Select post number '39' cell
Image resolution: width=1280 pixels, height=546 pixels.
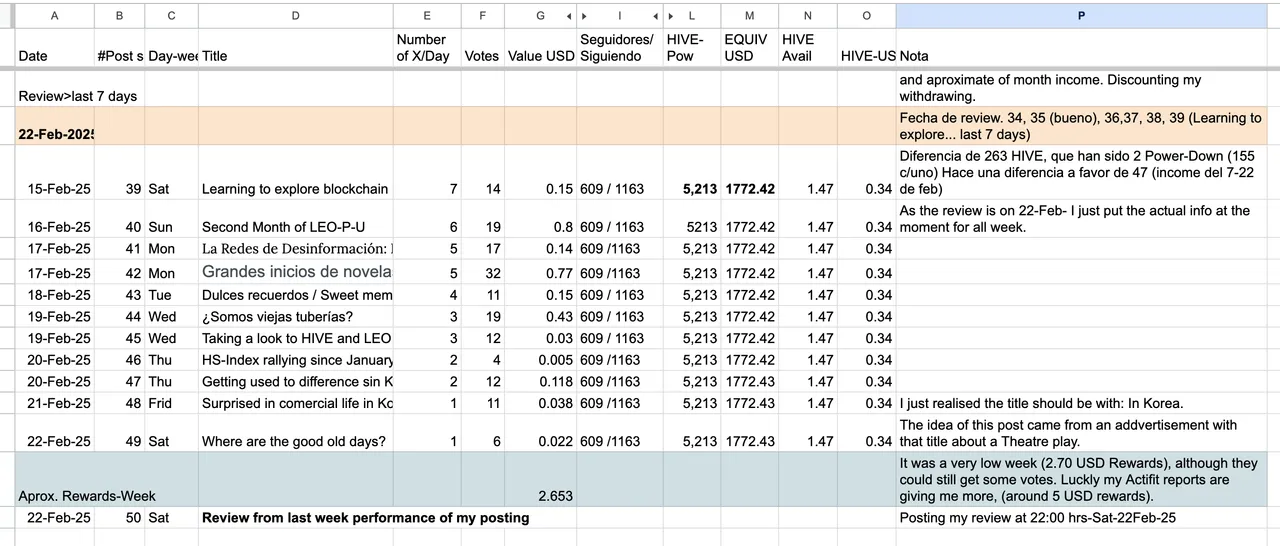[x=119, y=172]
